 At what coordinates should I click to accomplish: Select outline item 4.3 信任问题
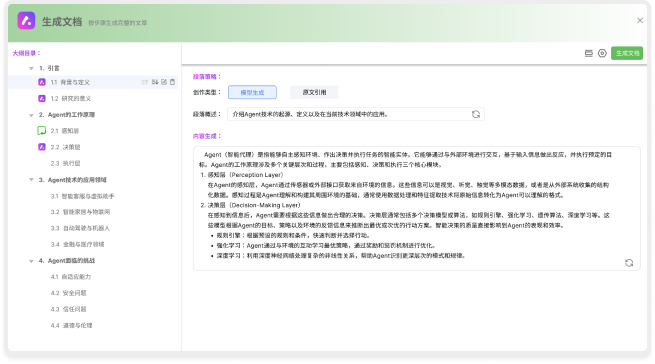(69, 309)
